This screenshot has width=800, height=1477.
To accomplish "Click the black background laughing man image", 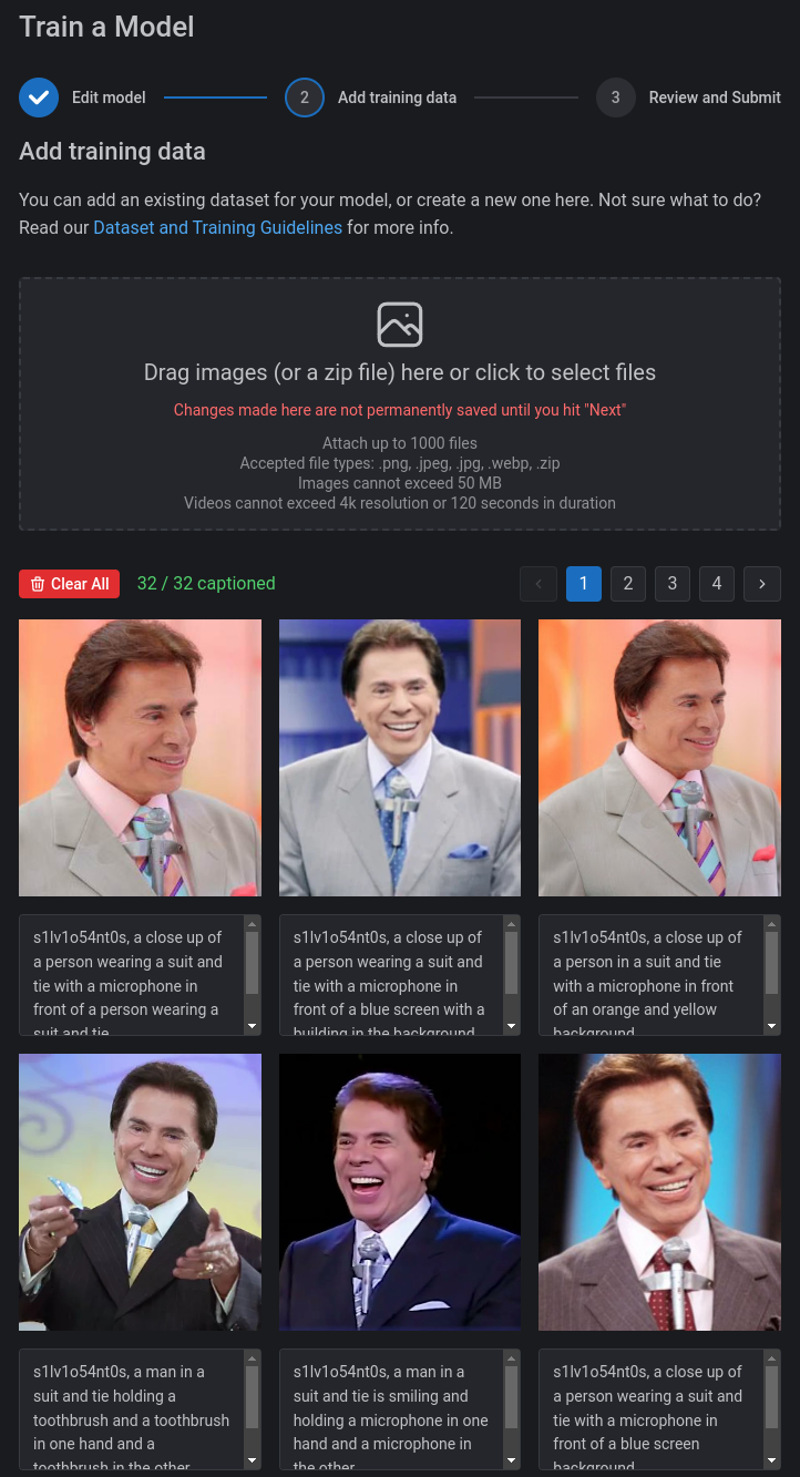I will [400, 1191].
